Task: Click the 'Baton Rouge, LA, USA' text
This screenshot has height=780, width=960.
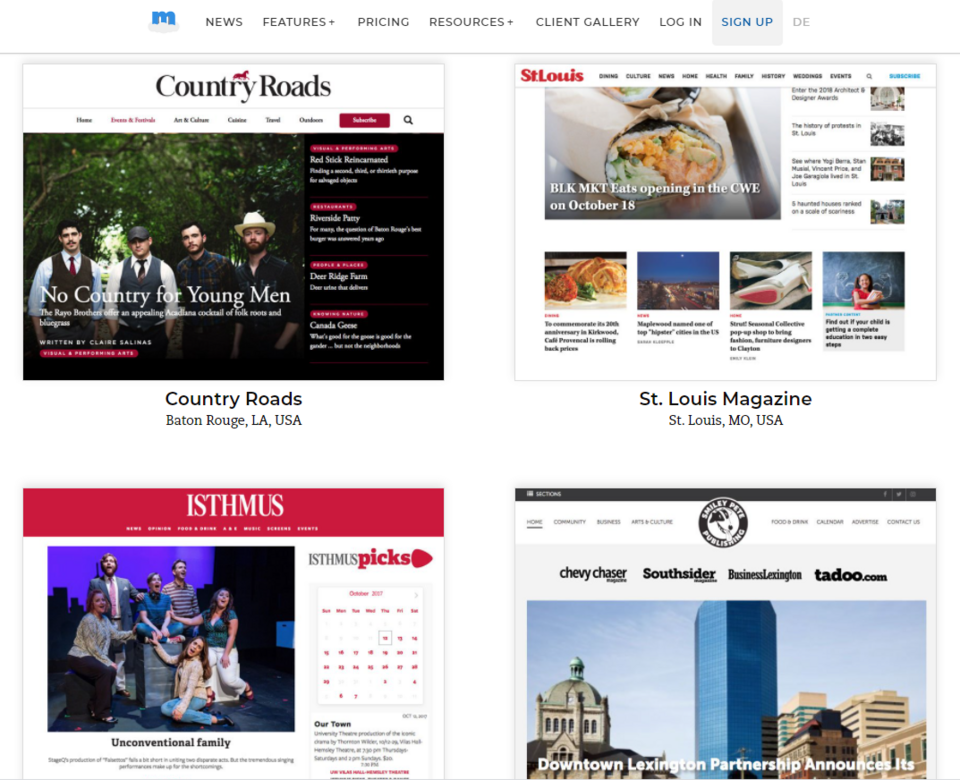Action: pyautogui.click(x=233, y=420)
